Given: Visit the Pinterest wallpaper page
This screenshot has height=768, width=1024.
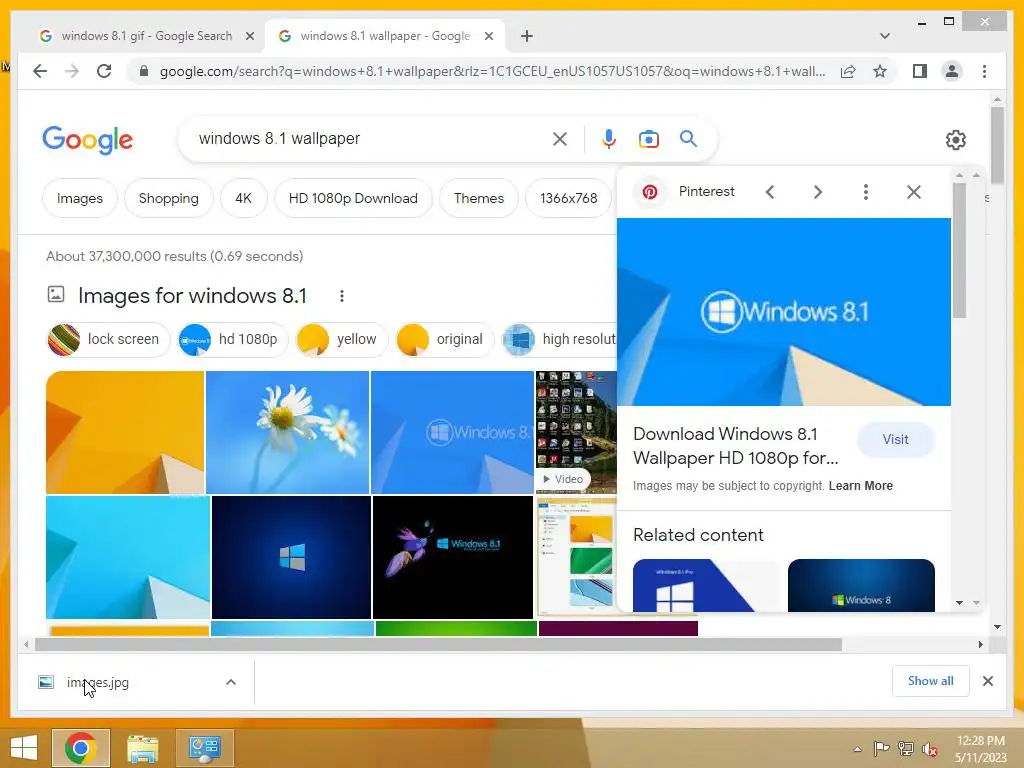Looking at the screenshot, I should coord(895,440).
